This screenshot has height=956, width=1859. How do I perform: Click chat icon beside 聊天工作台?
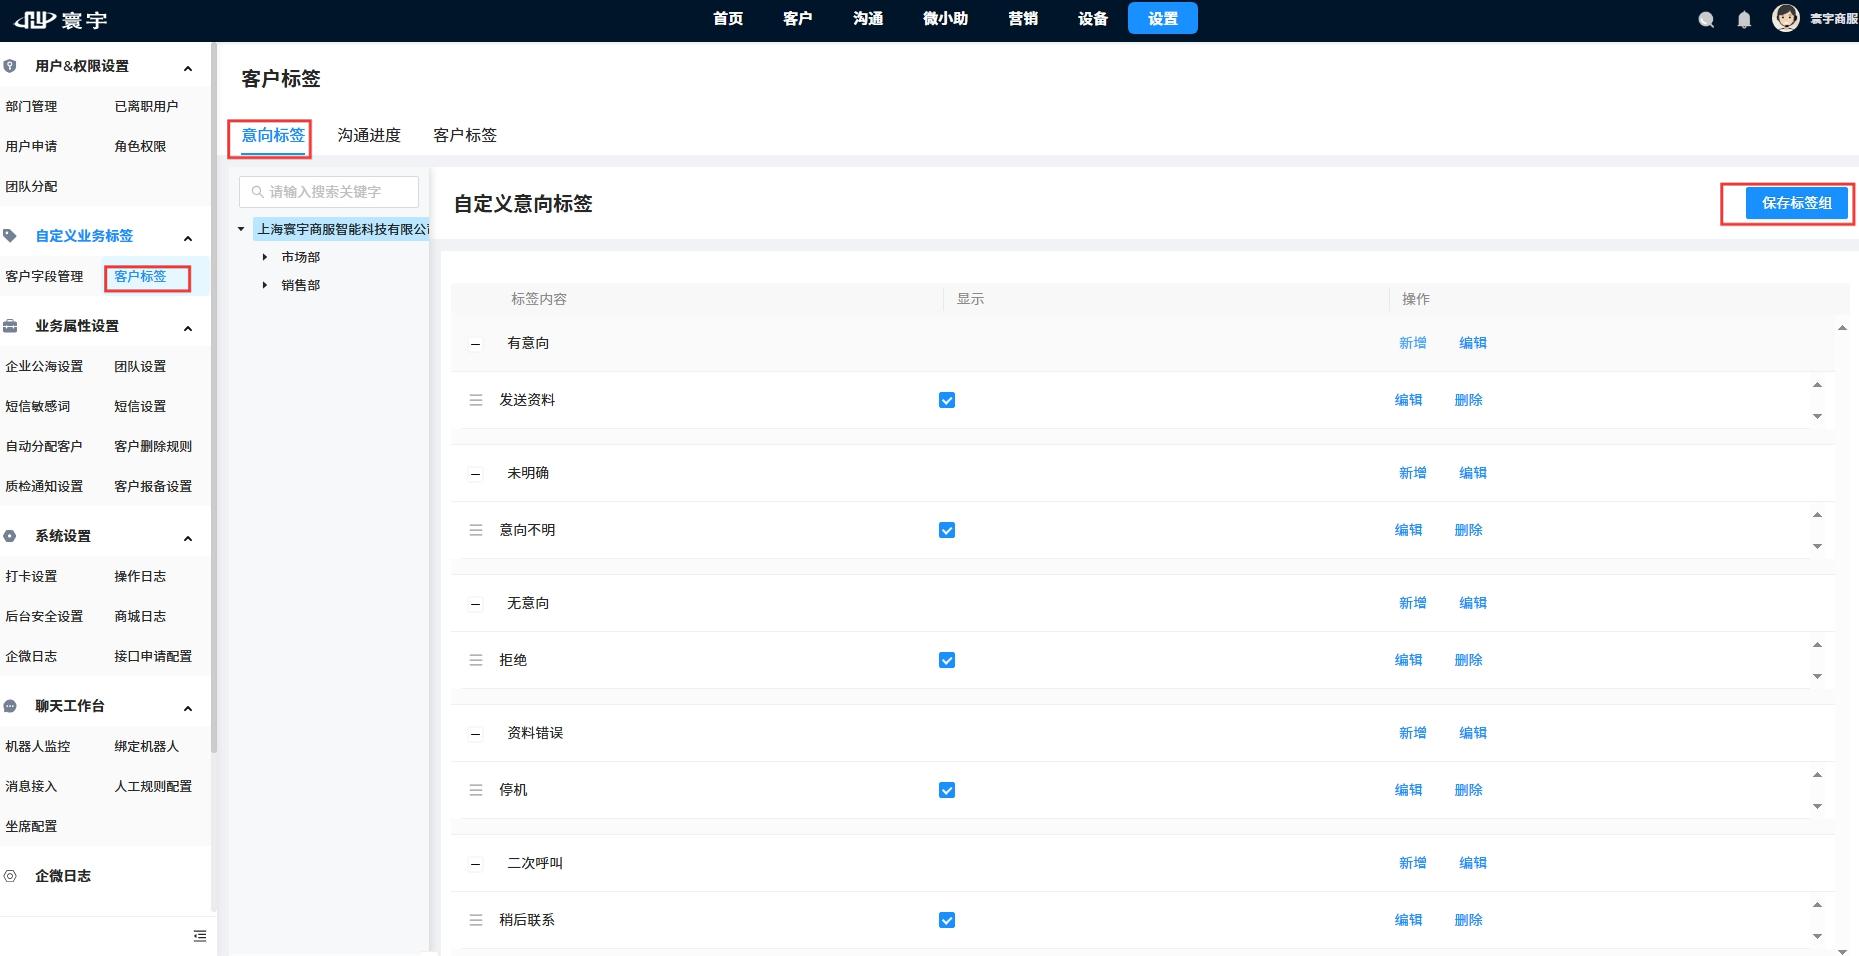[10, 706]
